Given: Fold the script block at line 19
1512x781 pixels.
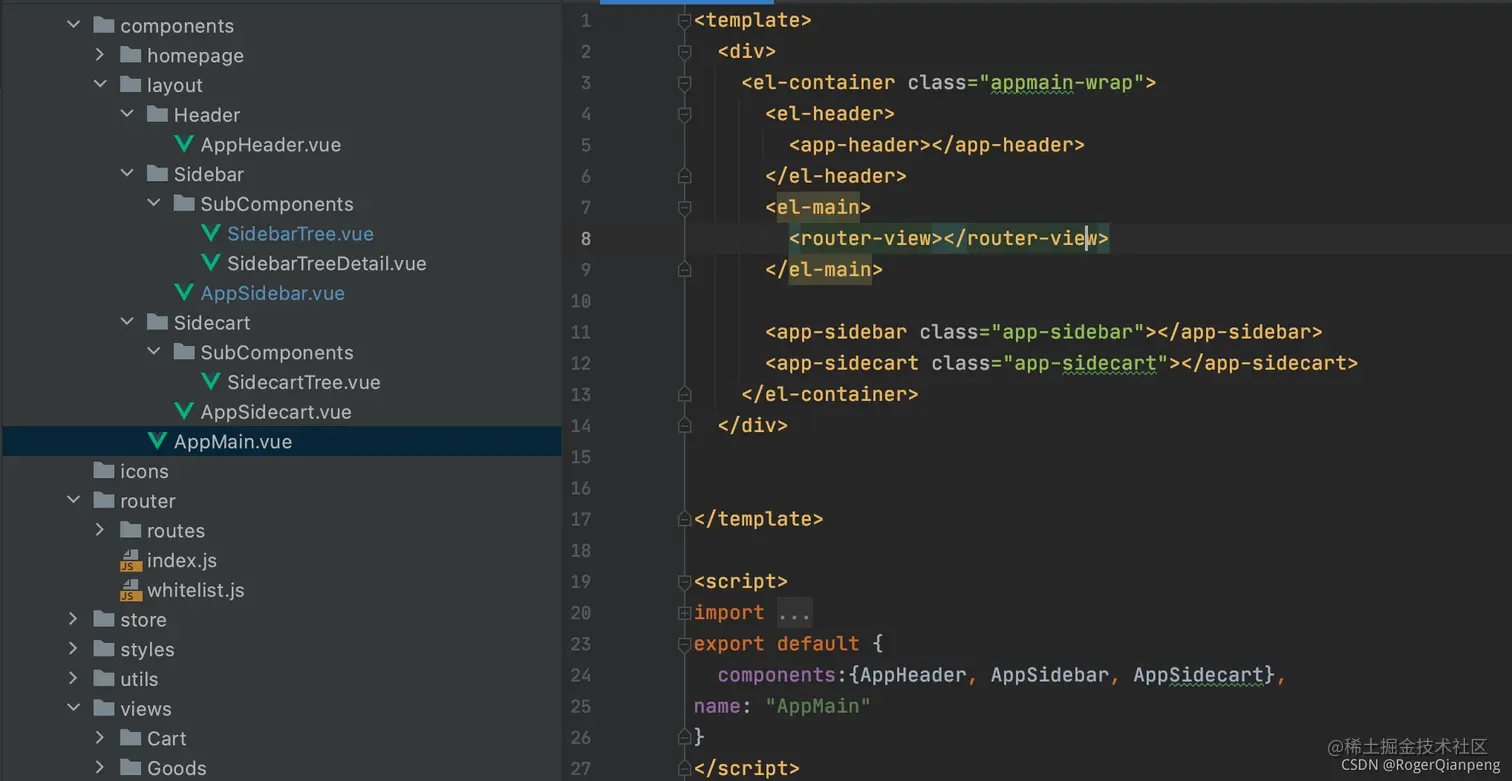Looking at the screenshot, I should coord(684,581).
